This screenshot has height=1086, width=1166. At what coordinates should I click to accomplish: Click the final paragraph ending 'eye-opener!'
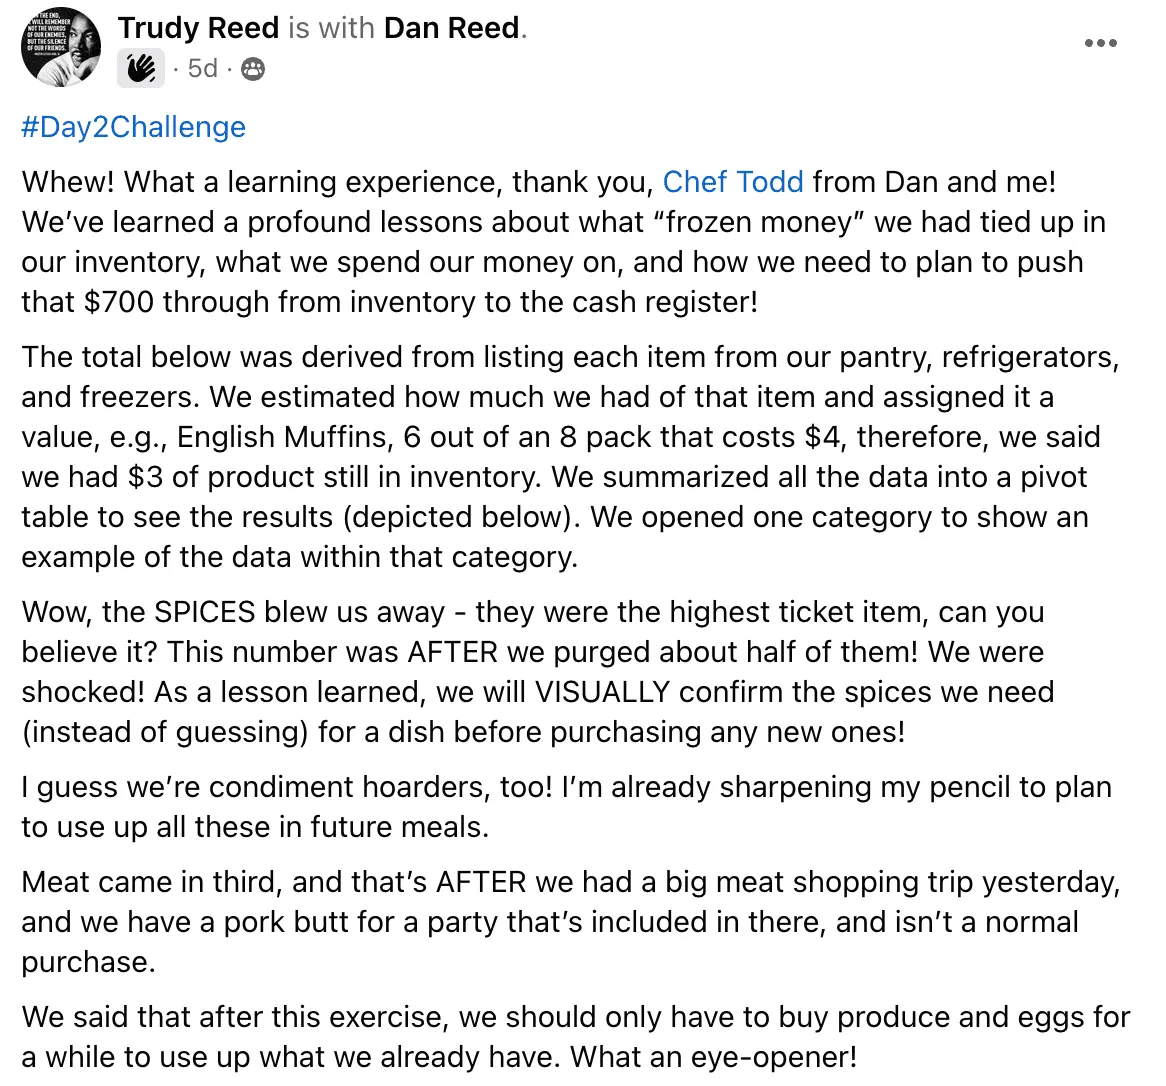tap(576, 1037)
